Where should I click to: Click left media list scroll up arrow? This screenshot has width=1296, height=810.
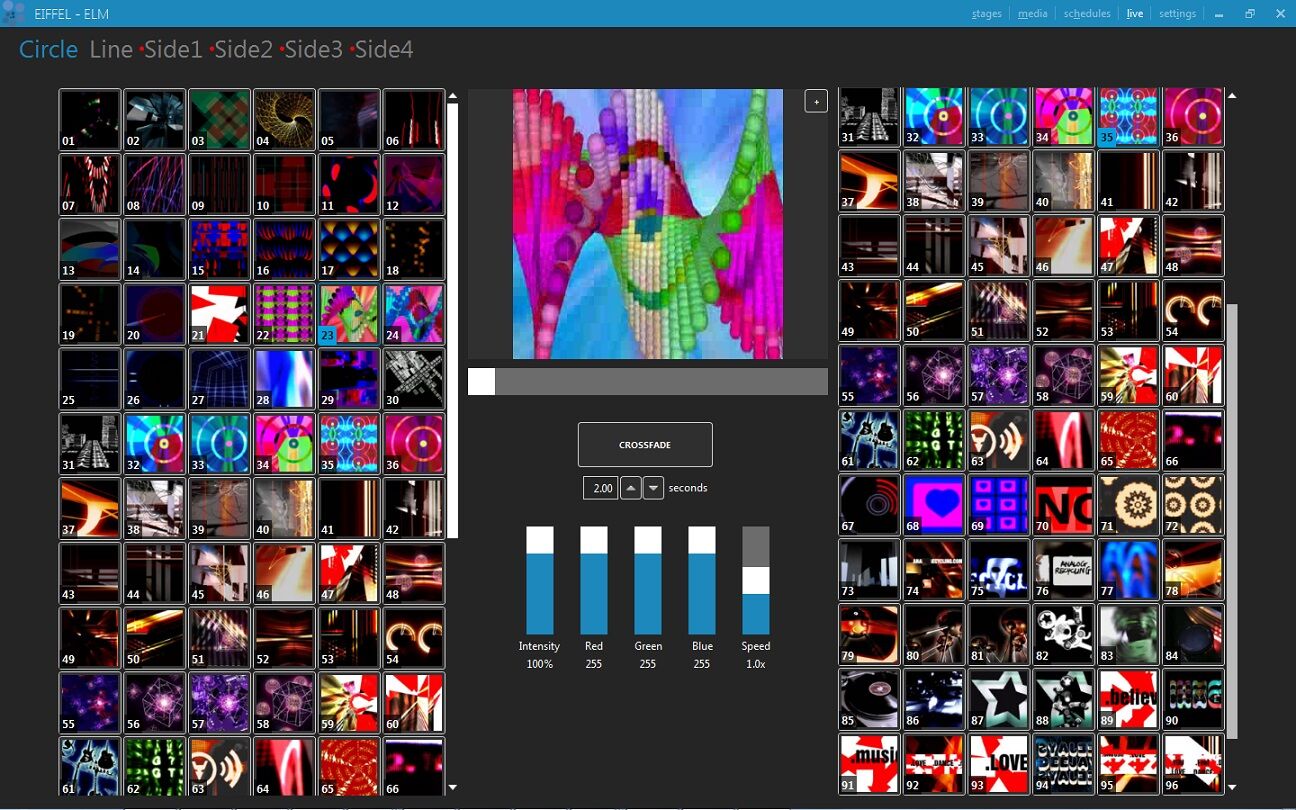point(453,96)
